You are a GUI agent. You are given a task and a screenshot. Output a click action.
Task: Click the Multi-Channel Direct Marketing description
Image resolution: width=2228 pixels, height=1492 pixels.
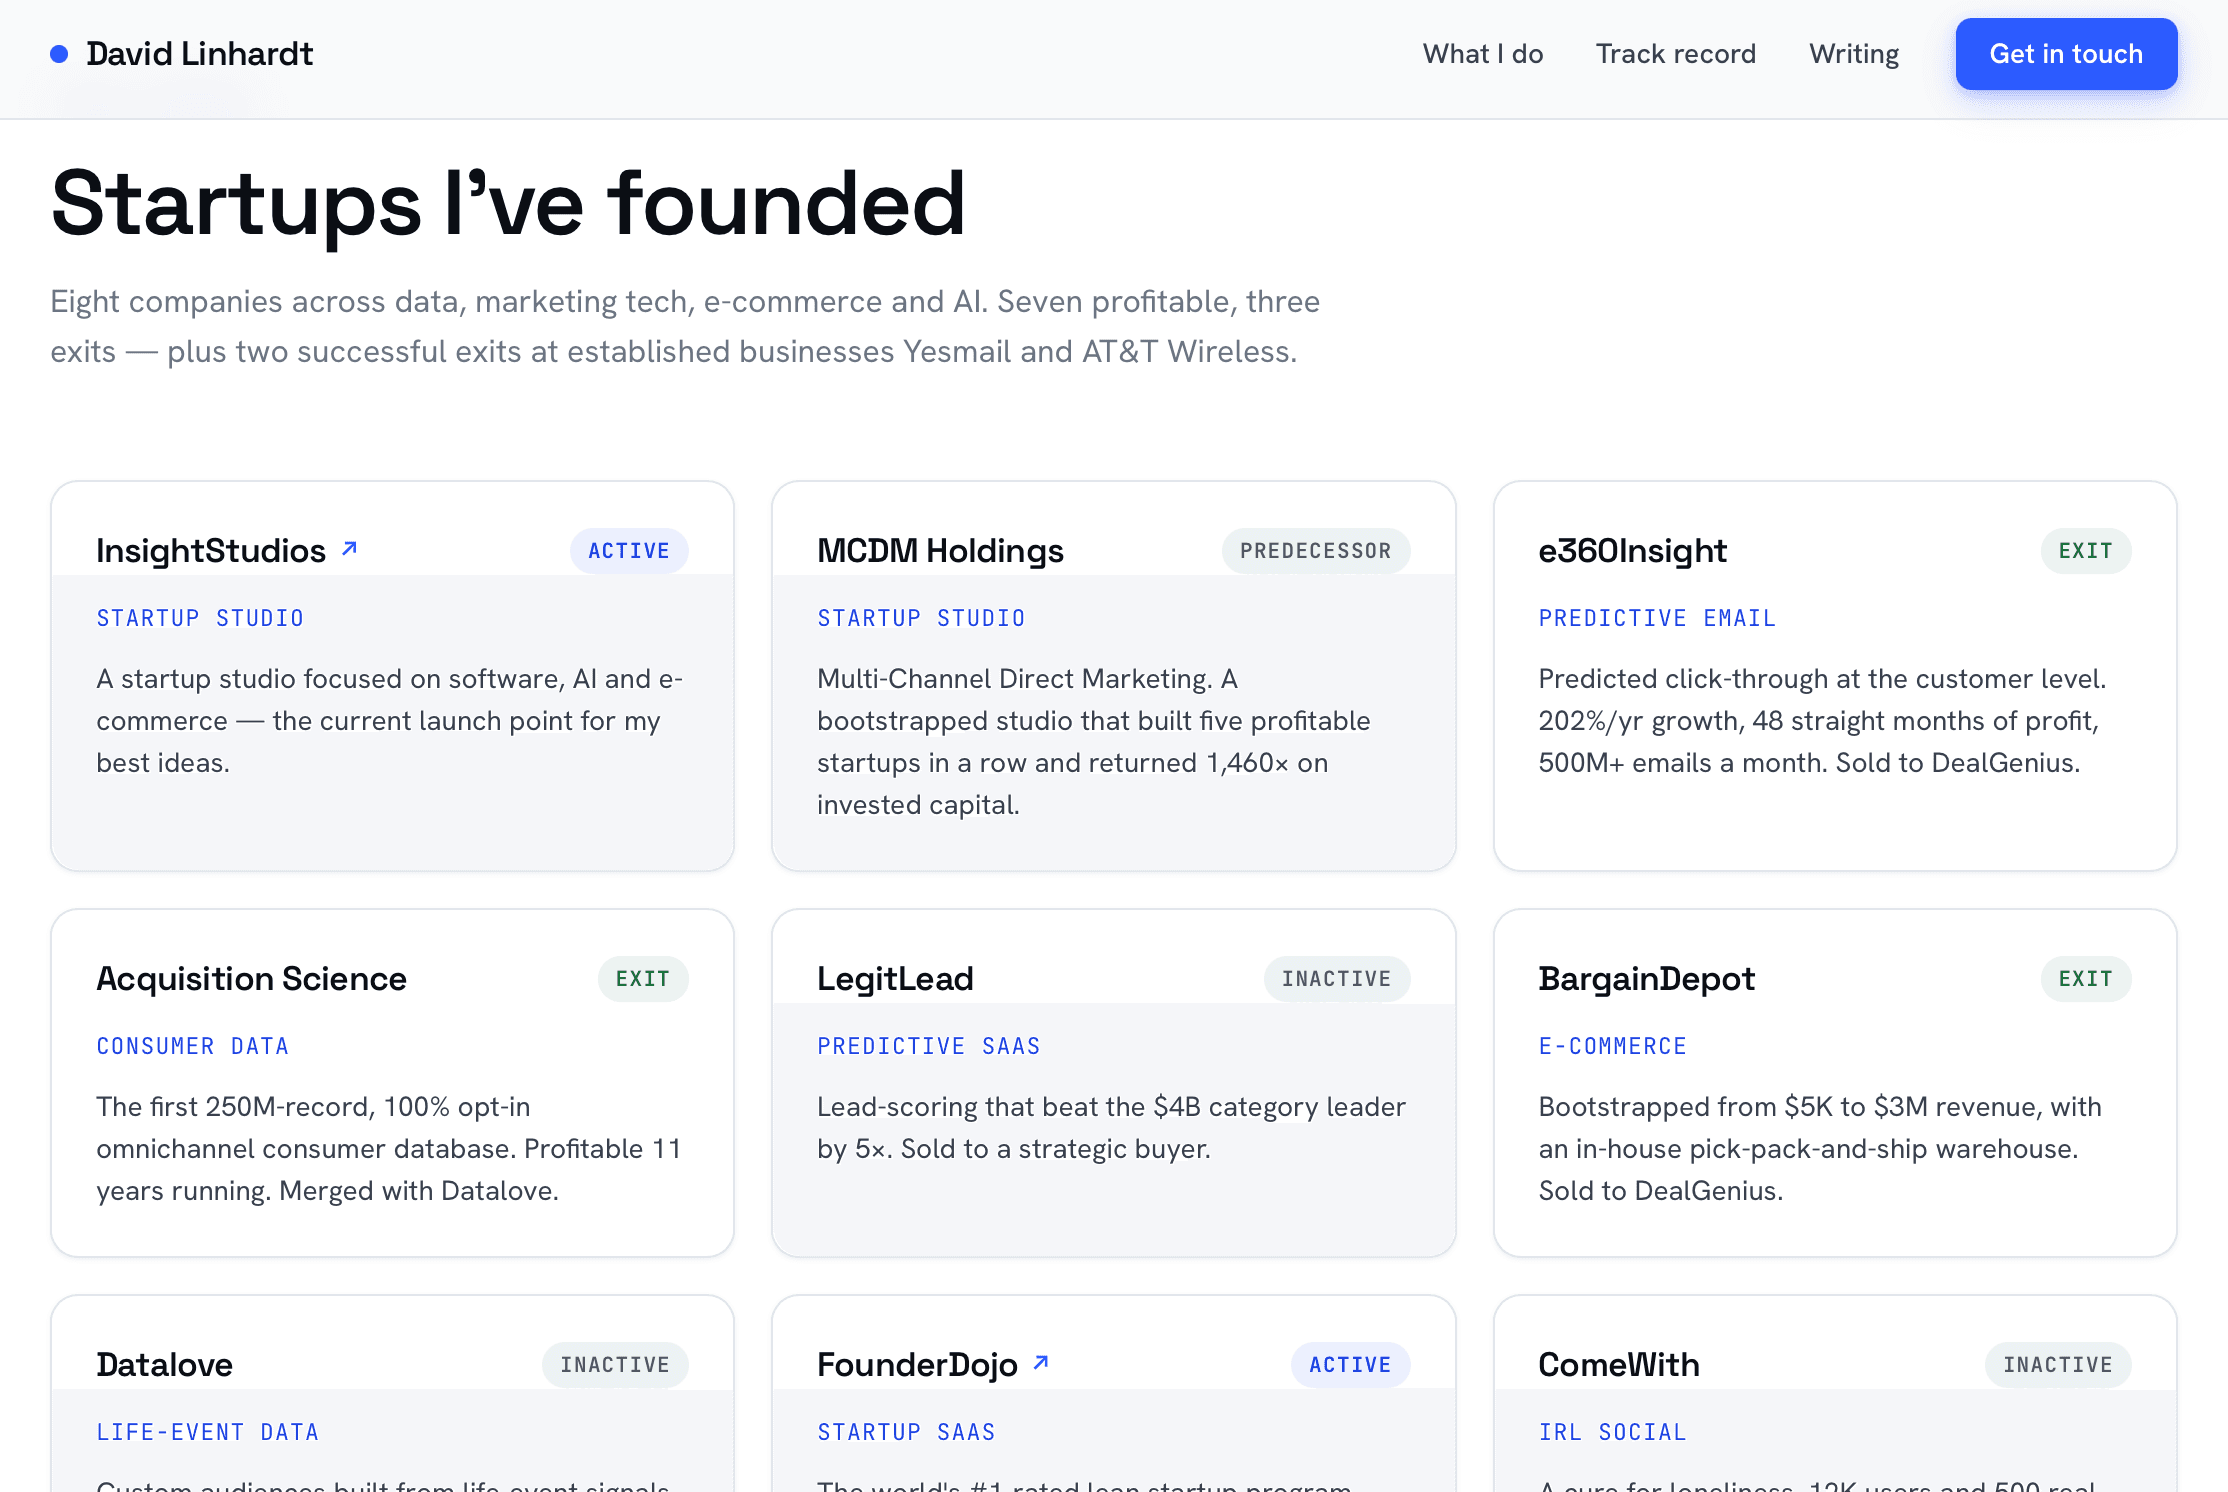1094,742
